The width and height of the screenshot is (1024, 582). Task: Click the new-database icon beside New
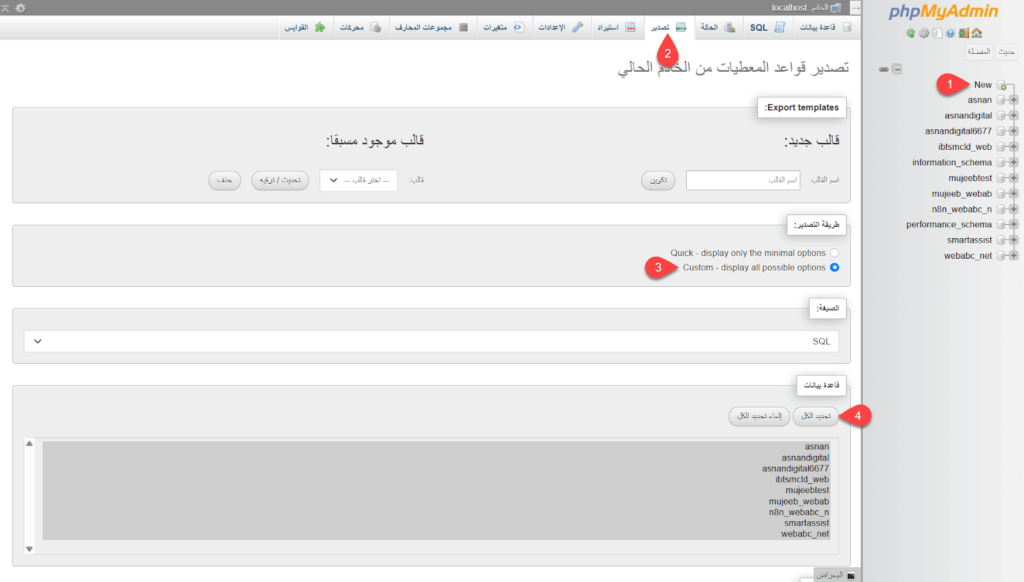pos(1002,85)
